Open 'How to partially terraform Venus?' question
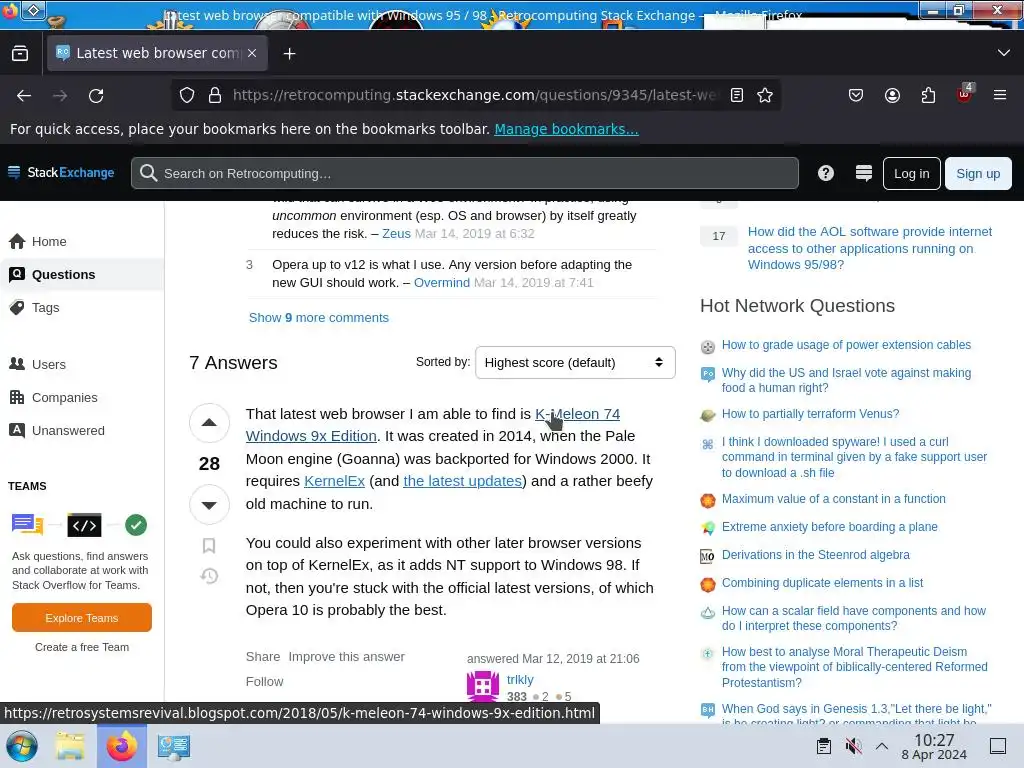 click(x=810, y=414)
